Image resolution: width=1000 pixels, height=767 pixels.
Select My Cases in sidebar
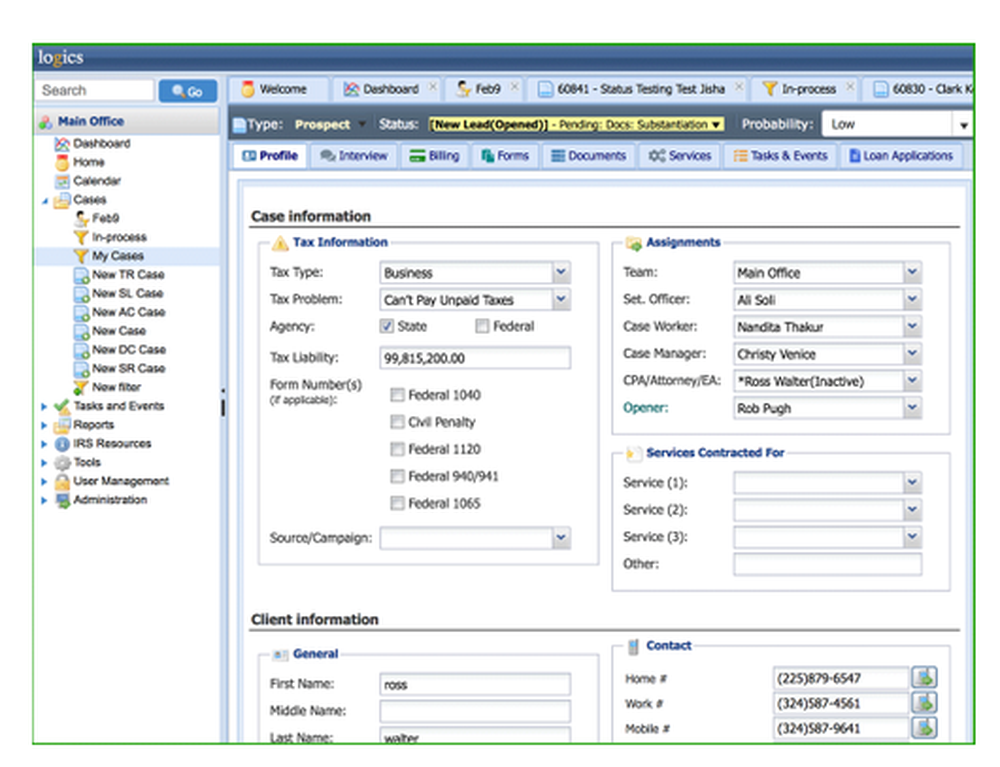coord(118,256)
